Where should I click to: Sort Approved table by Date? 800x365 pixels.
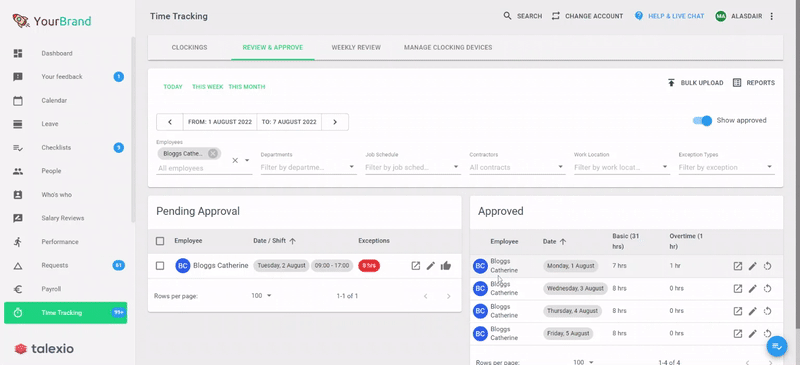[x=555, y=241]
